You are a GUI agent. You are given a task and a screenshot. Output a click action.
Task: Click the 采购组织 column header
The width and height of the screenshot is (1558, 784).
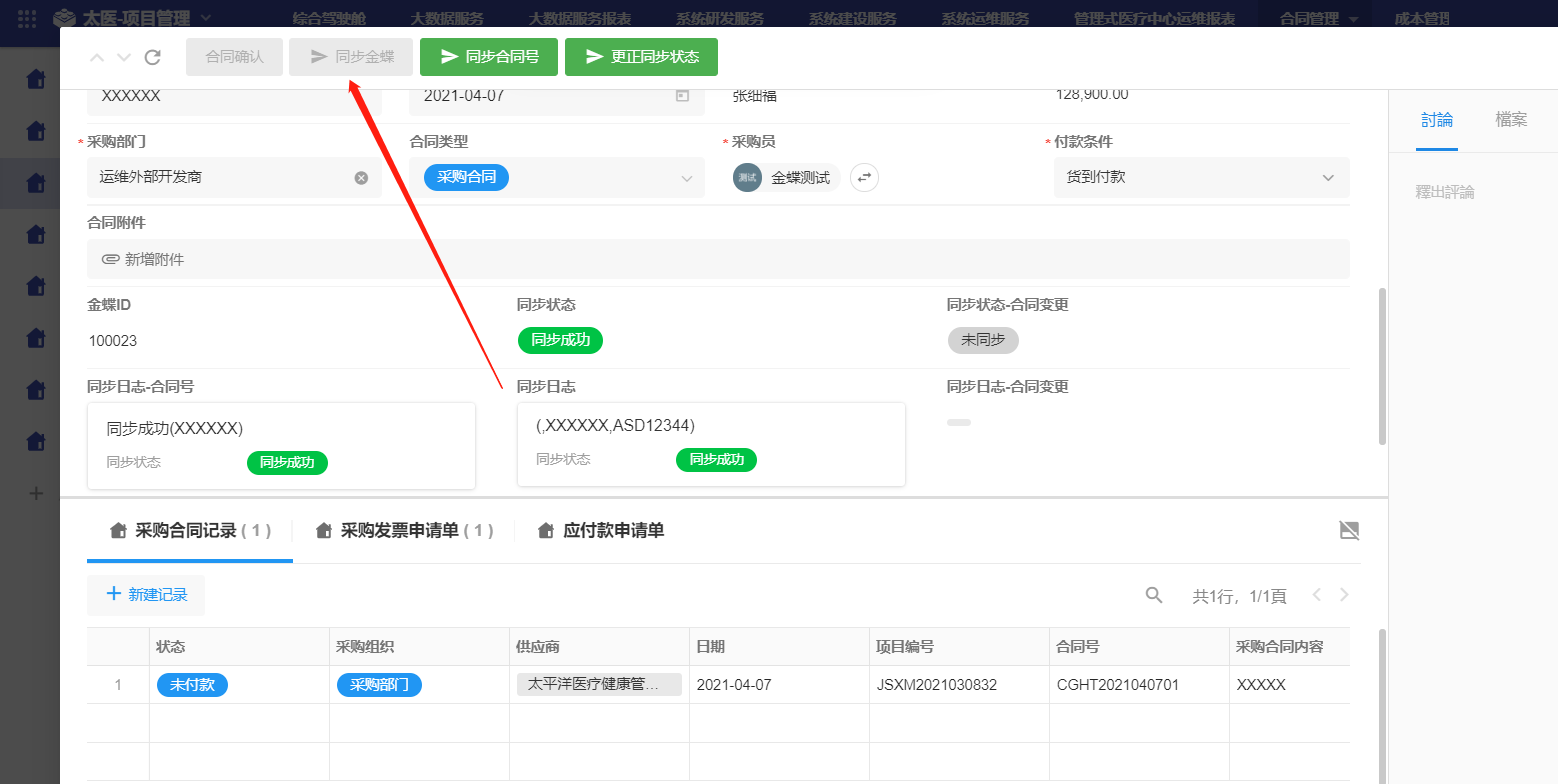419,647
